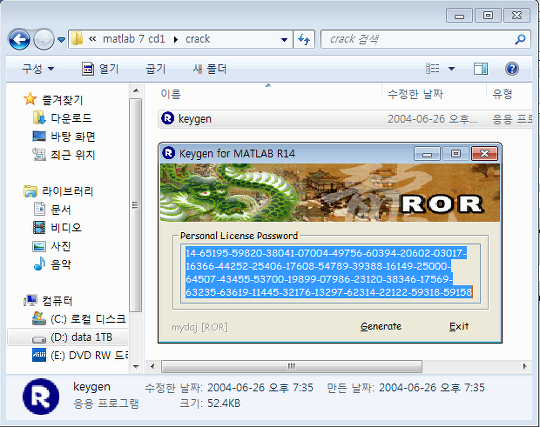Click sidebar scrollbar down arrow
Image resolution: width=540 pixels, height=427 pixels.
point(136,367)
